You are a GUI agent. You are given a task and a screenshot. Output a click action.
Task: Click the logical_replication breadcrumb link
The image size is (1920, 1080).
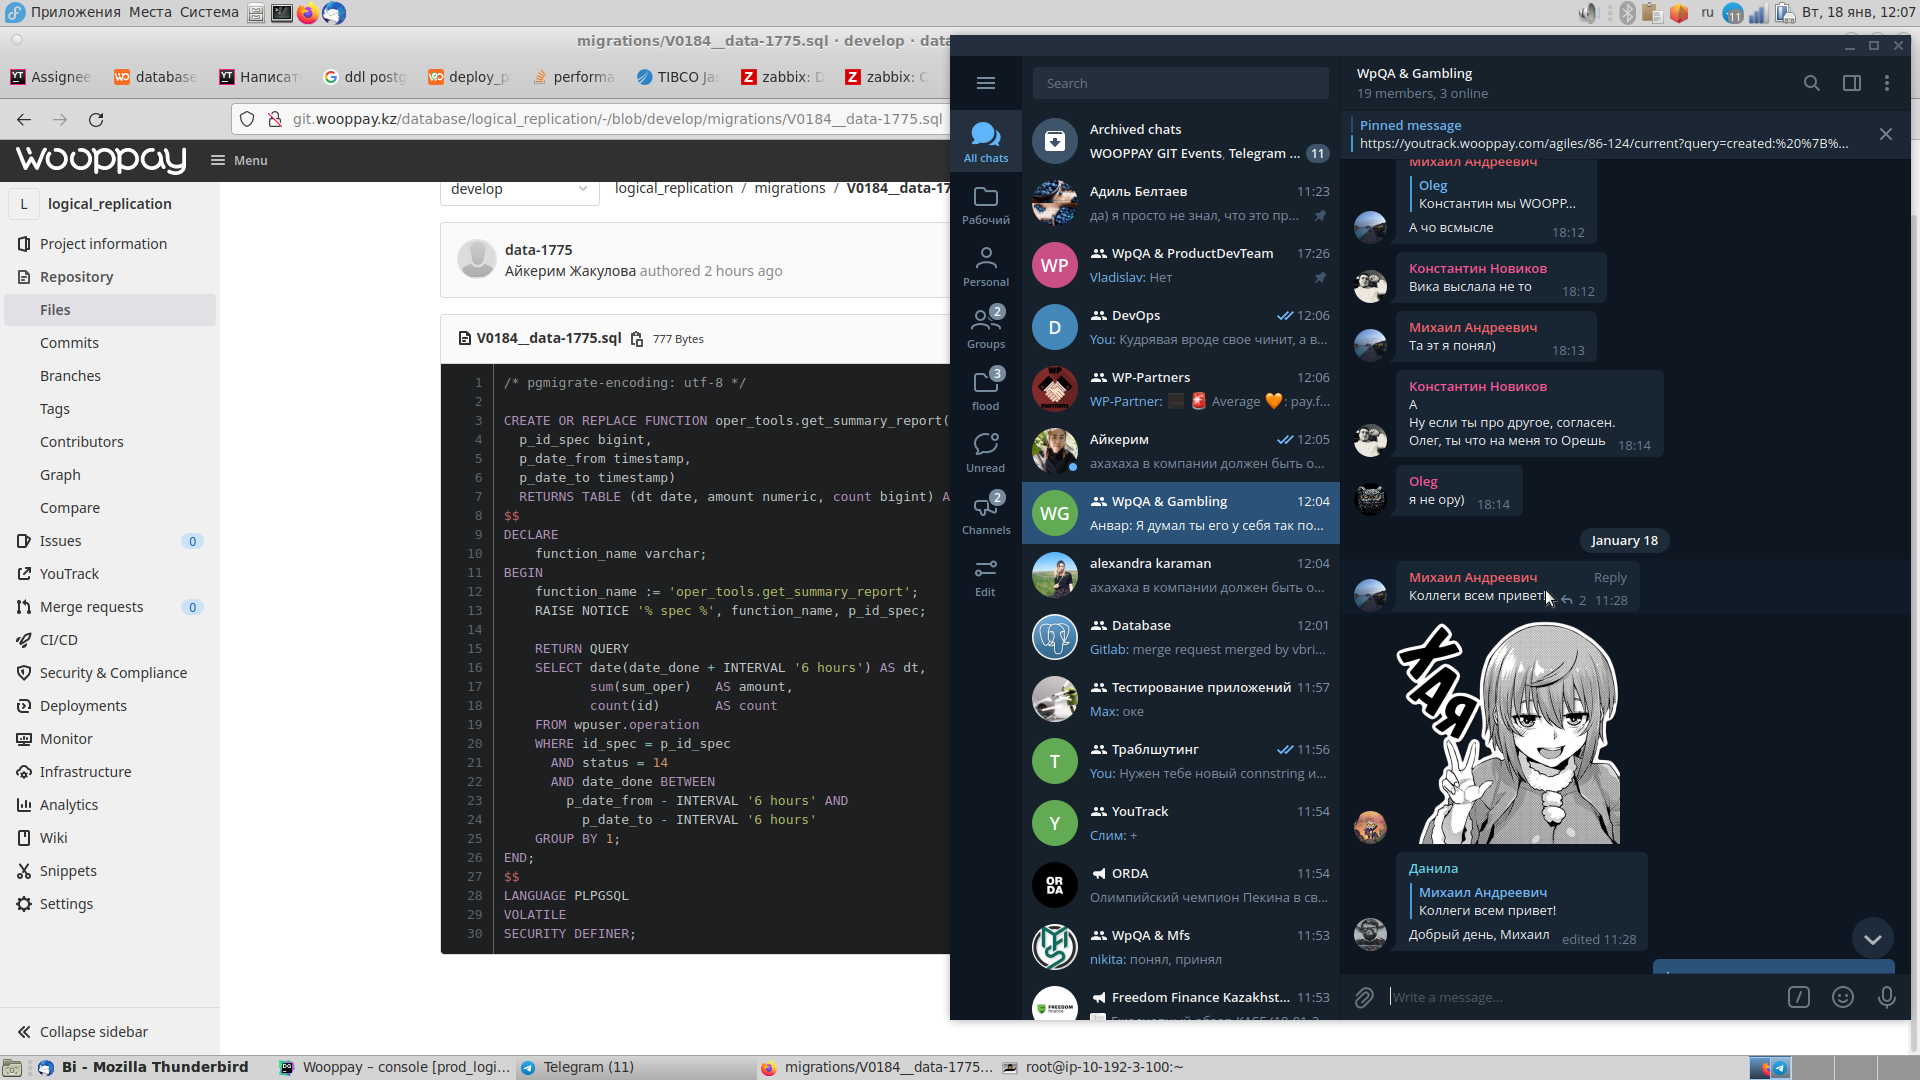tap(673, 188)
